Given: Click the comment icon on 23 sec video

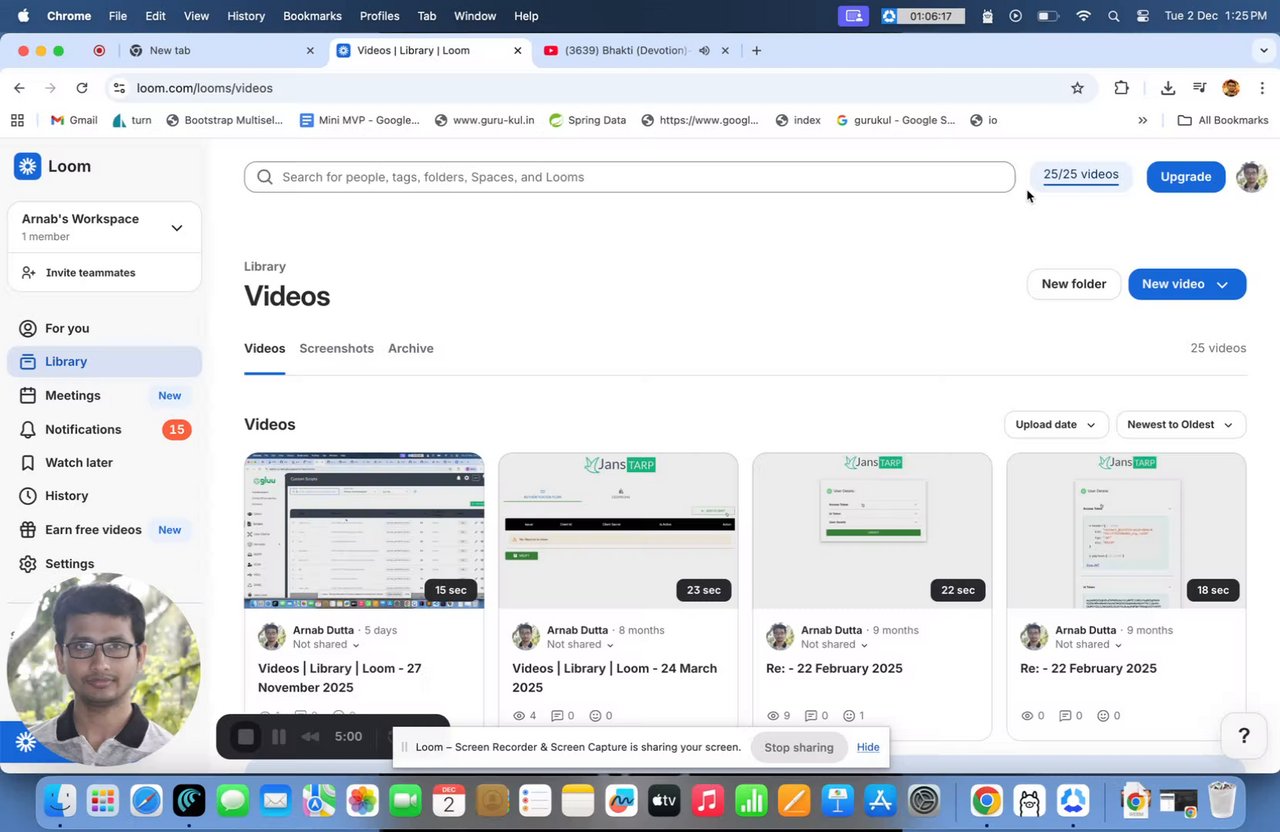Looking at the screenshot, I should pyautogui.click(x=557, y=716).
